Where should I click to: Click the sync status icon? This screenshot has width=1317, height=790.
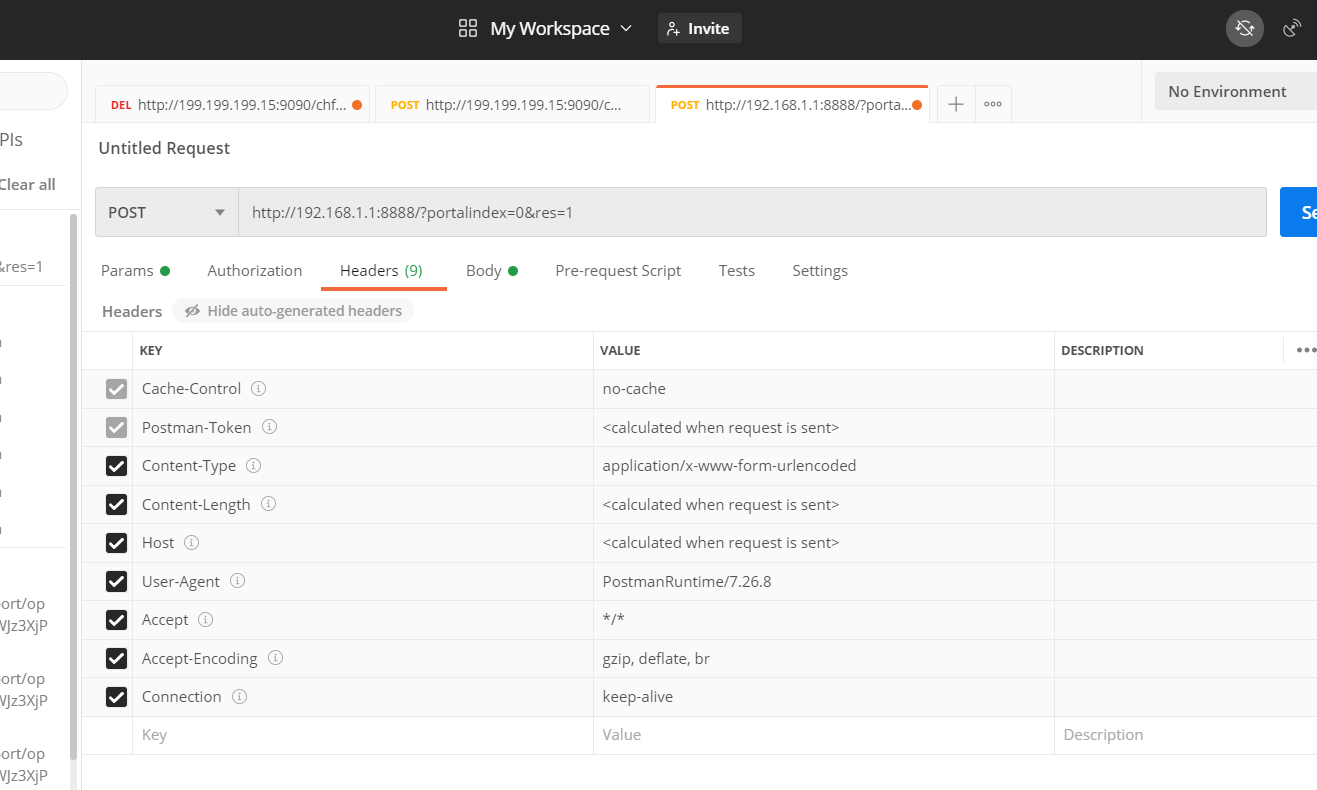coord(1245,28)
